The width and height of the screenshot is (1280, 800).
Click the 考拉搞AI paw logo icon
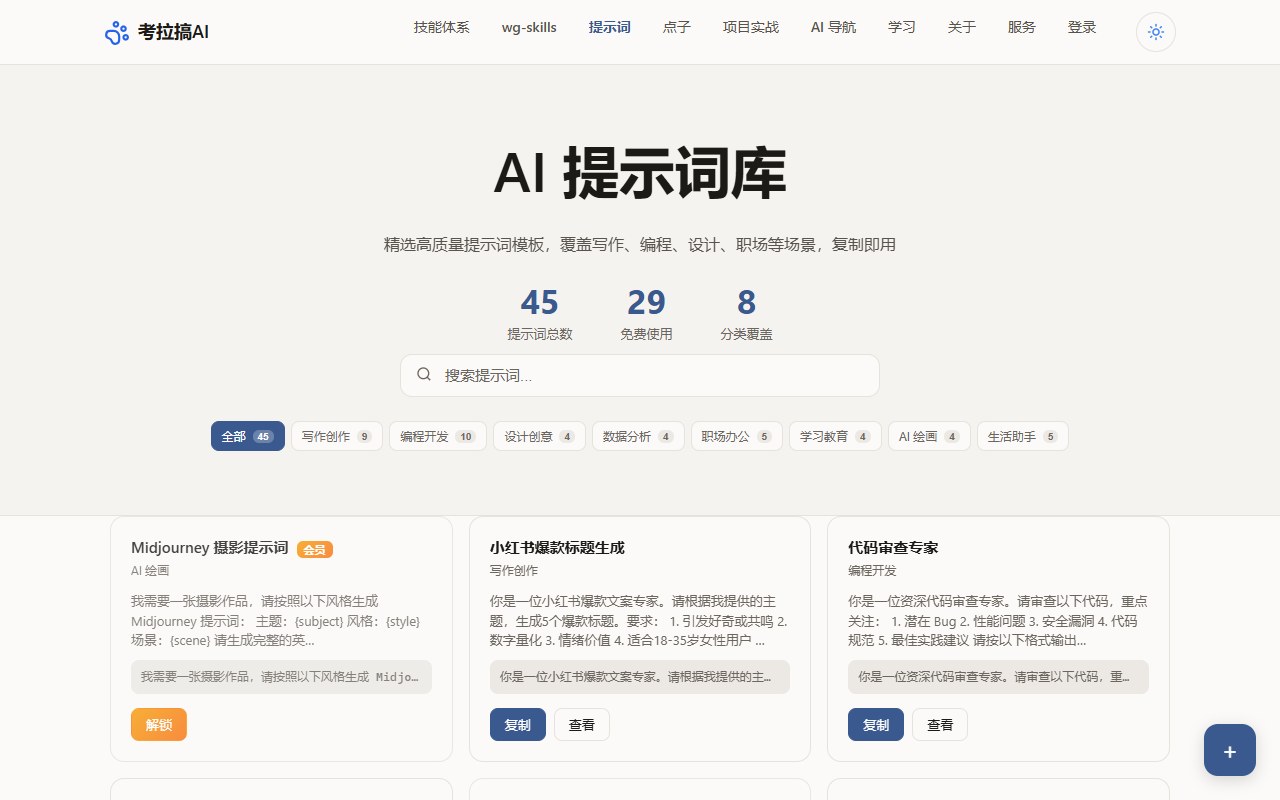click(117, 33)
